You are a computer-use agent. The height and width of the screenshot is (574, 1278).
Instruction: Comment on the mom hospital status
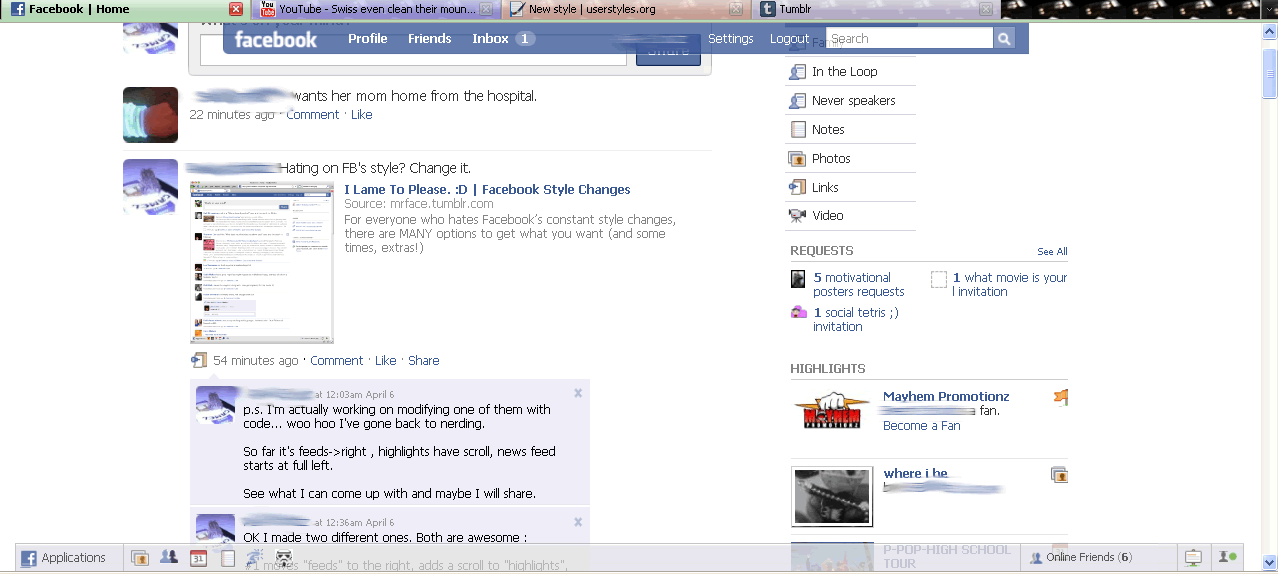coord(312,115)
